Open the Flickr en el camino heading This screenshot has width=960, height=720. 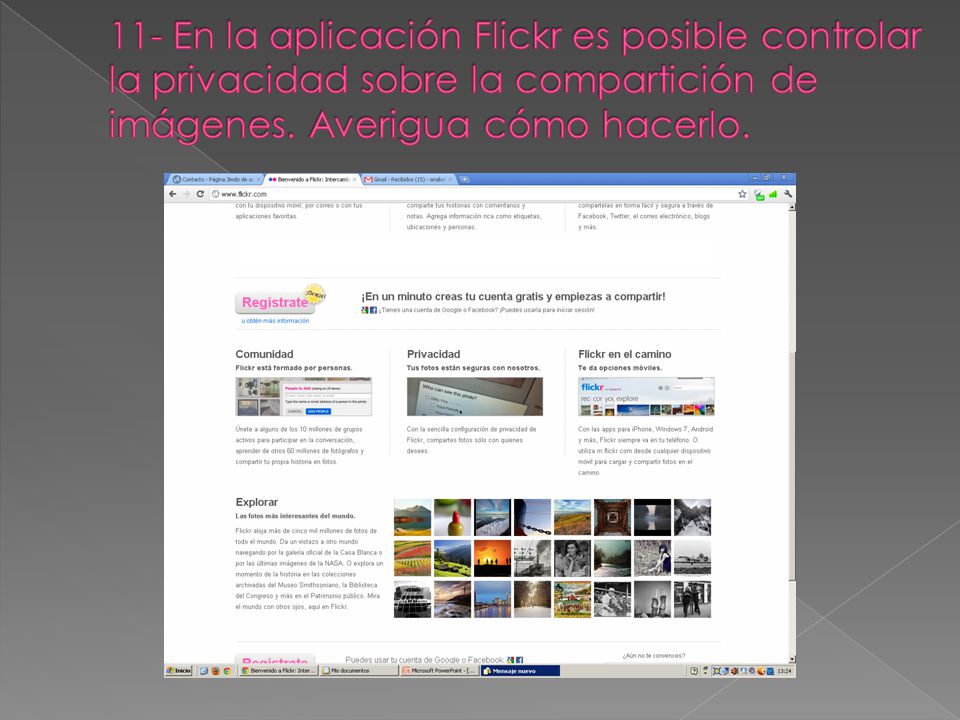tap(624, 354)
